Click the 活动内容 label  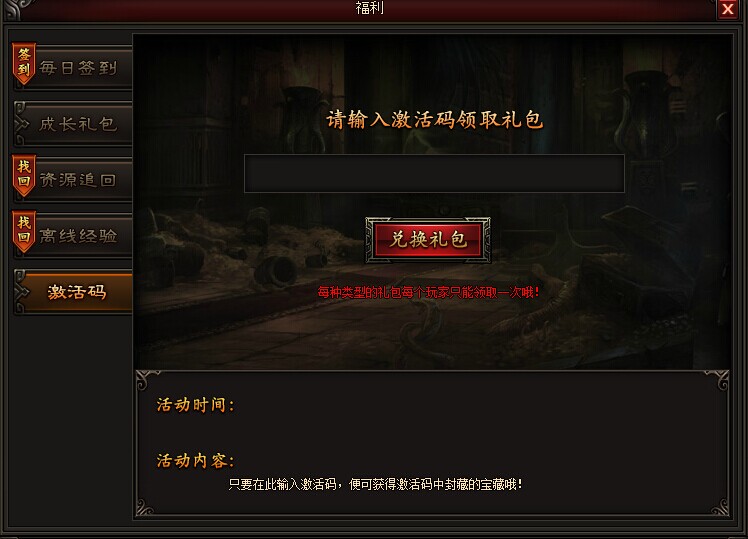coord(196,460)
